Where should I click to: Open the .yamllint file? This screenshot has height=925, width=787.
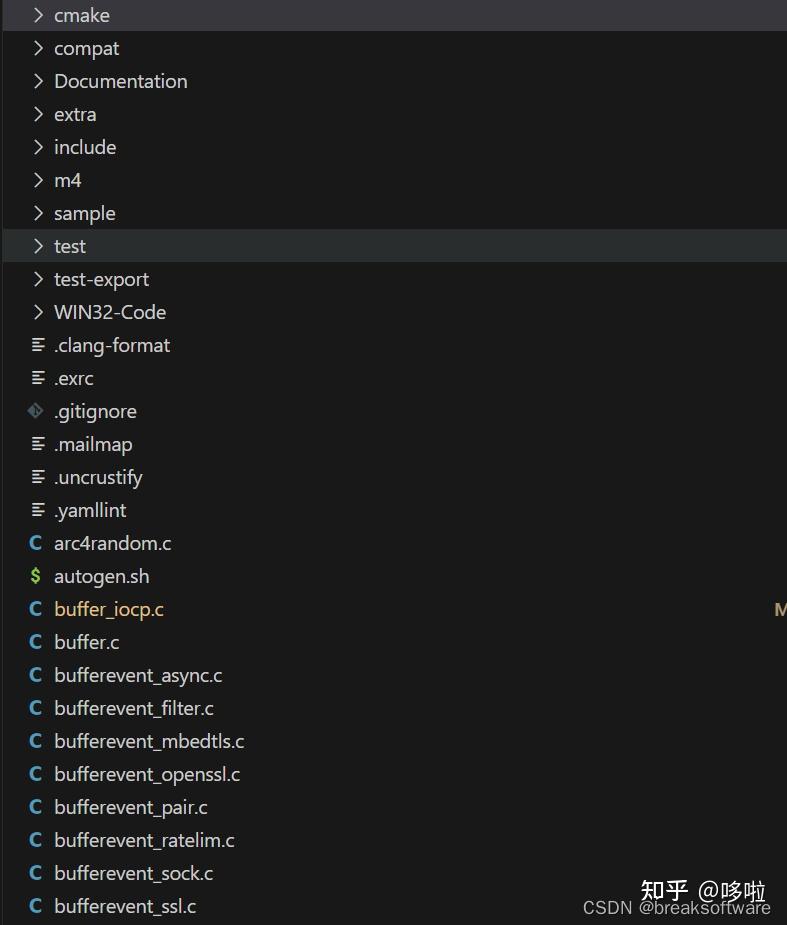coord(90,511)
